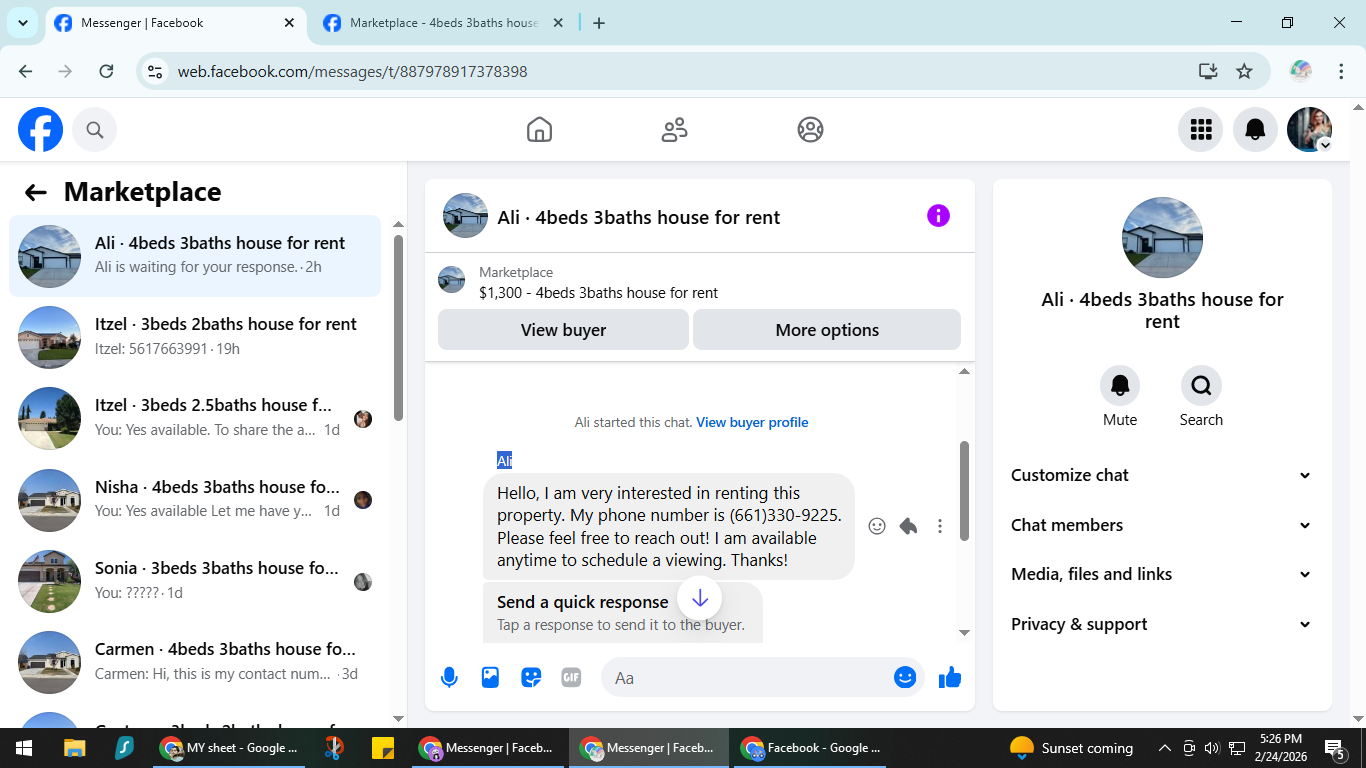This screenshot has width=1366, height=768.
Task: Expand the Chat members section
Action: pos(1162,525)
